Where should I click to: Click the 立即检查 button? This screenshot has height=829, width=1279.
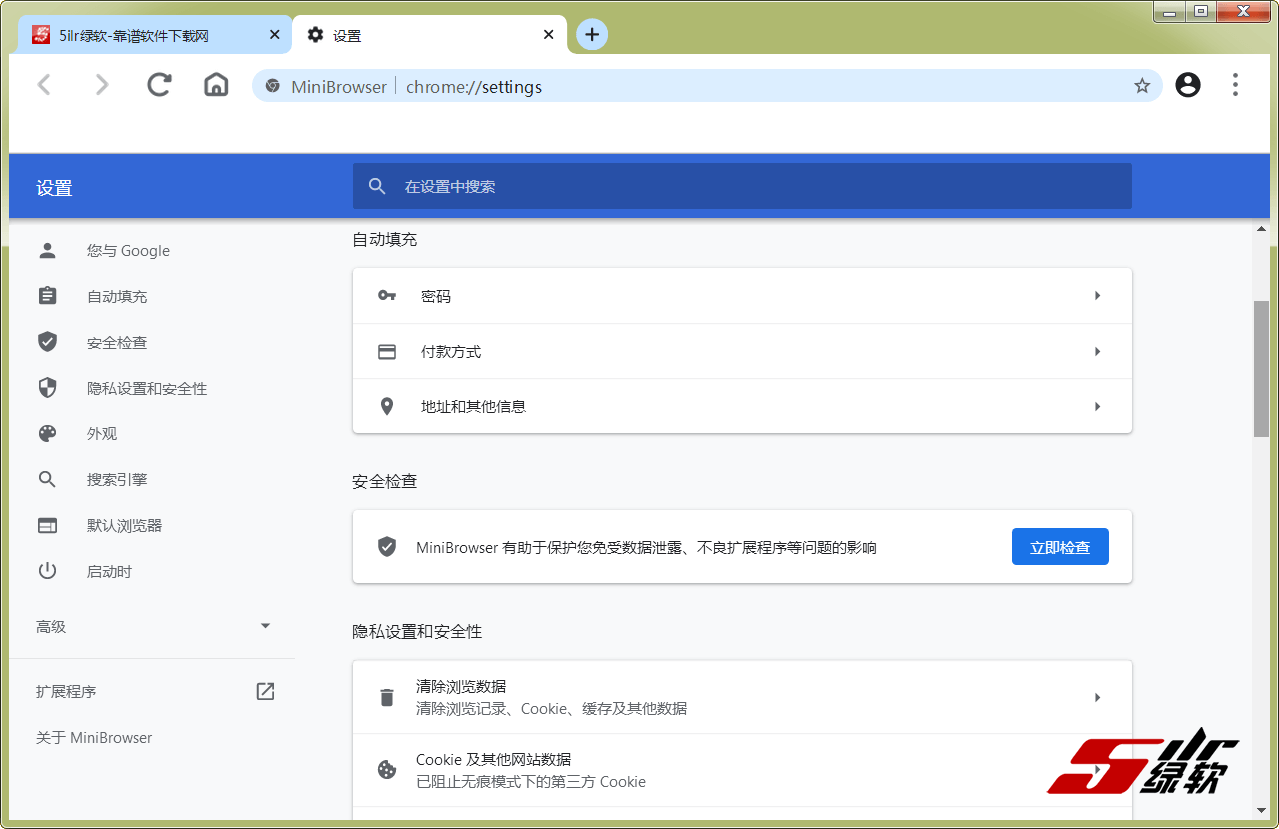click(1060, 547)
